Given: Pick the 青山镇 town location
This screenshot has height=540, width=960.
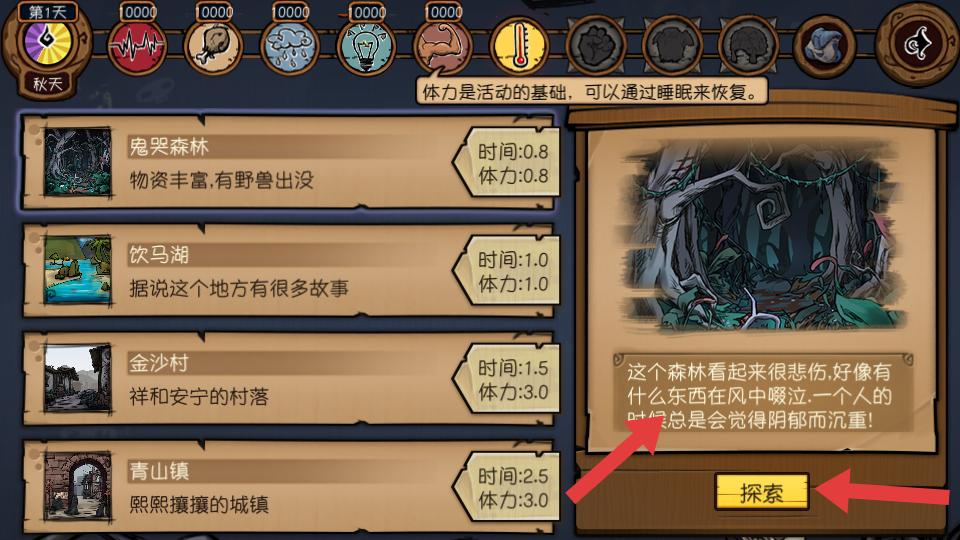Looking at the screenshot, I should click(289, 487).
